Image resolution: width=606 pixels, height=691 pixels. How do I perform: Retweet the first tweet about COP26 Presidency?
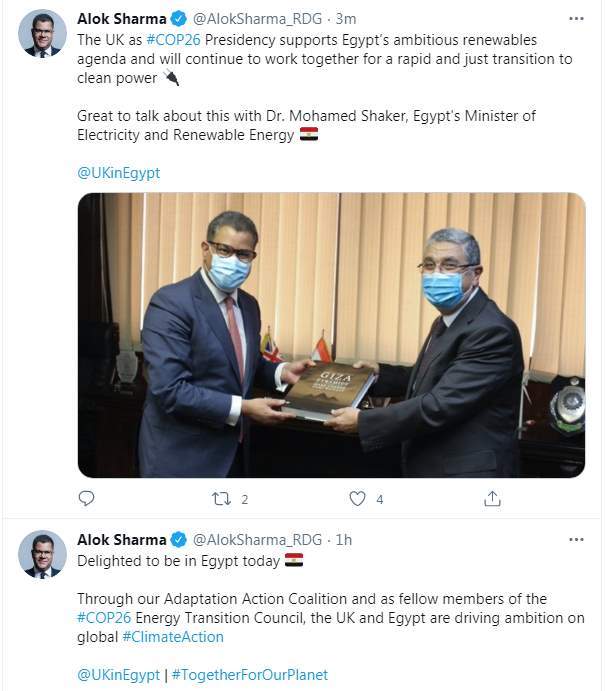221,499
